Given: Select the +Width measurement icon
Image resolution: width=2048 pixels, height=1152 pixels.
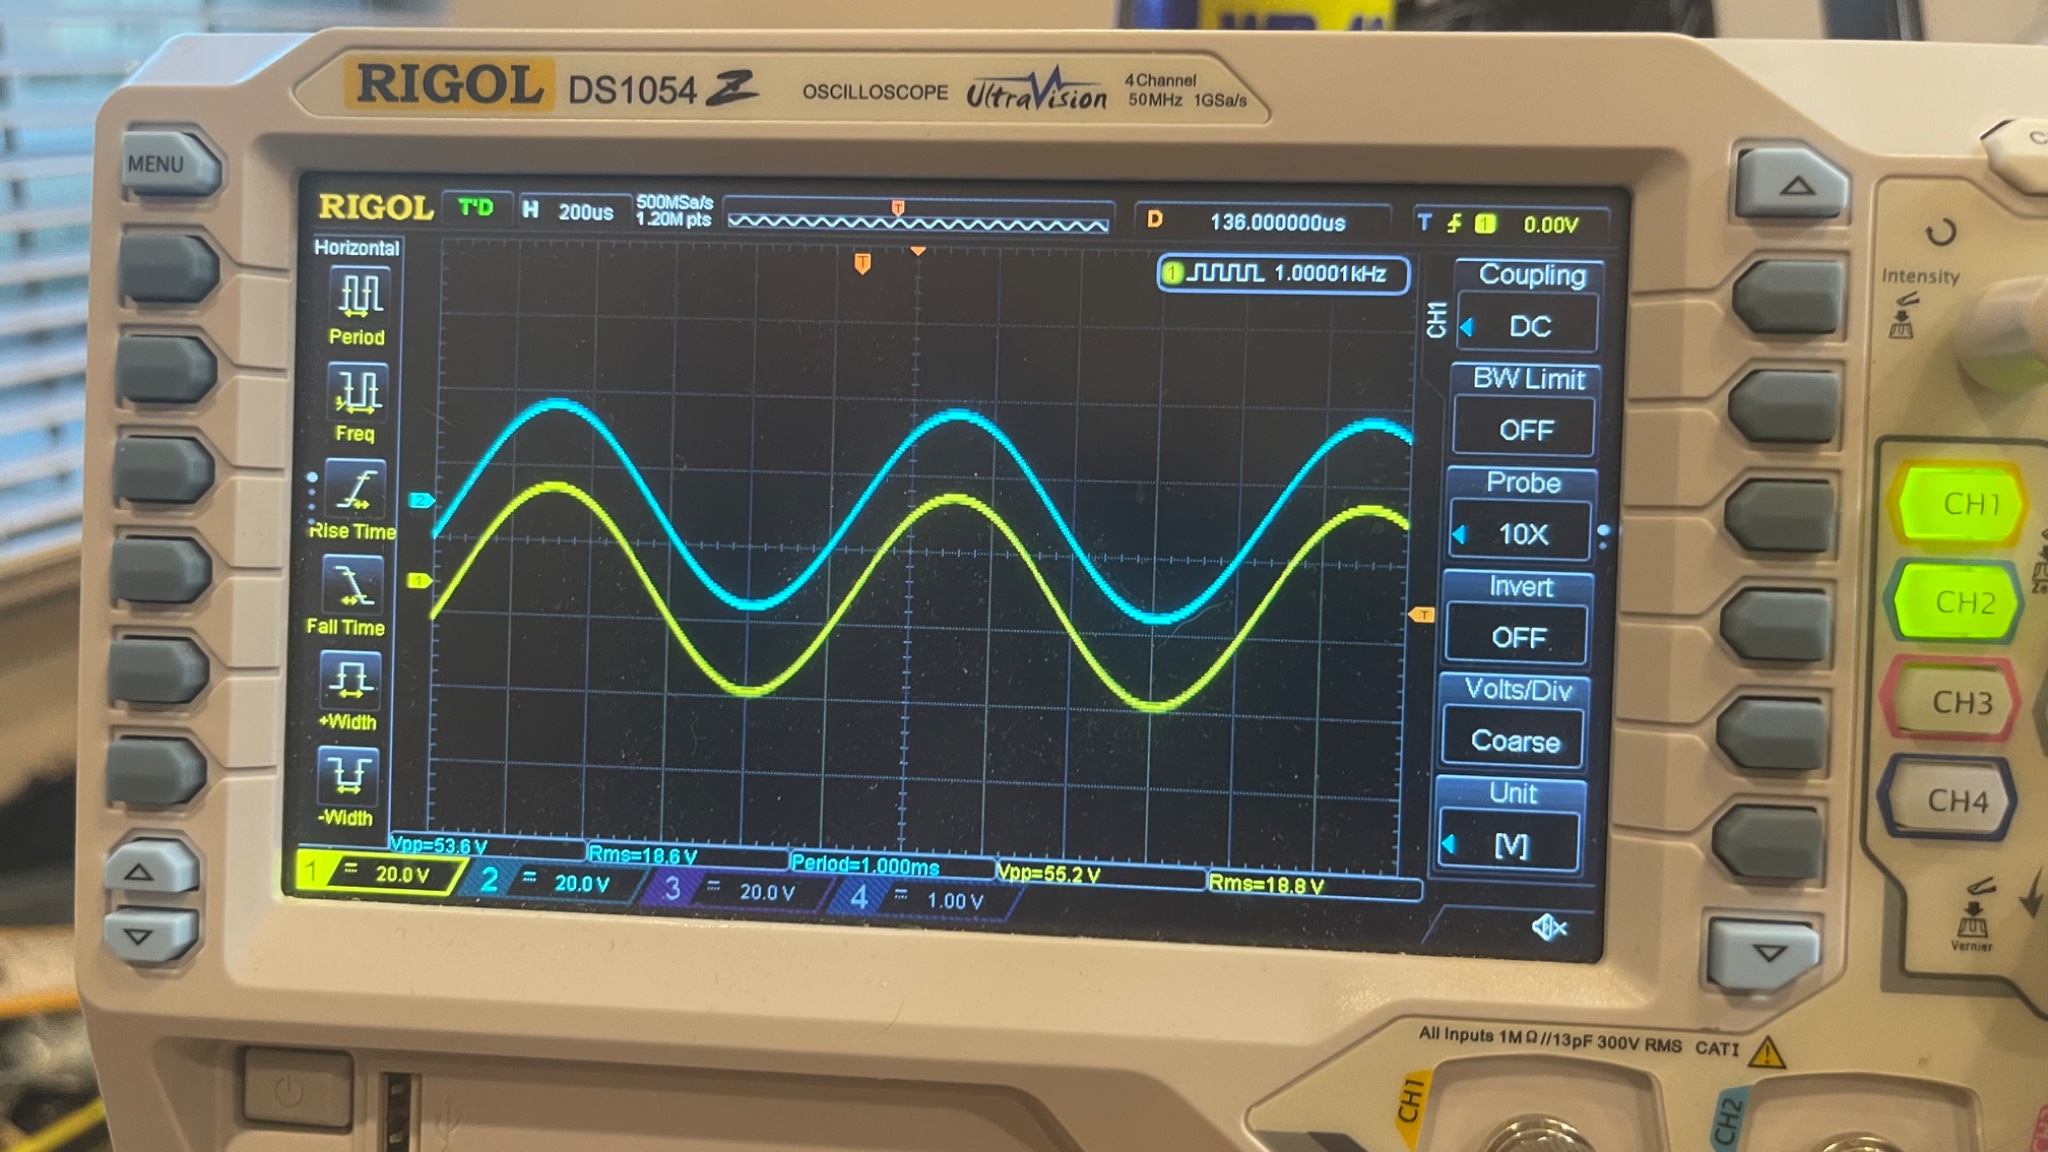Looking at the screenshot, I should pyautogui.click(x=350, y=679).
